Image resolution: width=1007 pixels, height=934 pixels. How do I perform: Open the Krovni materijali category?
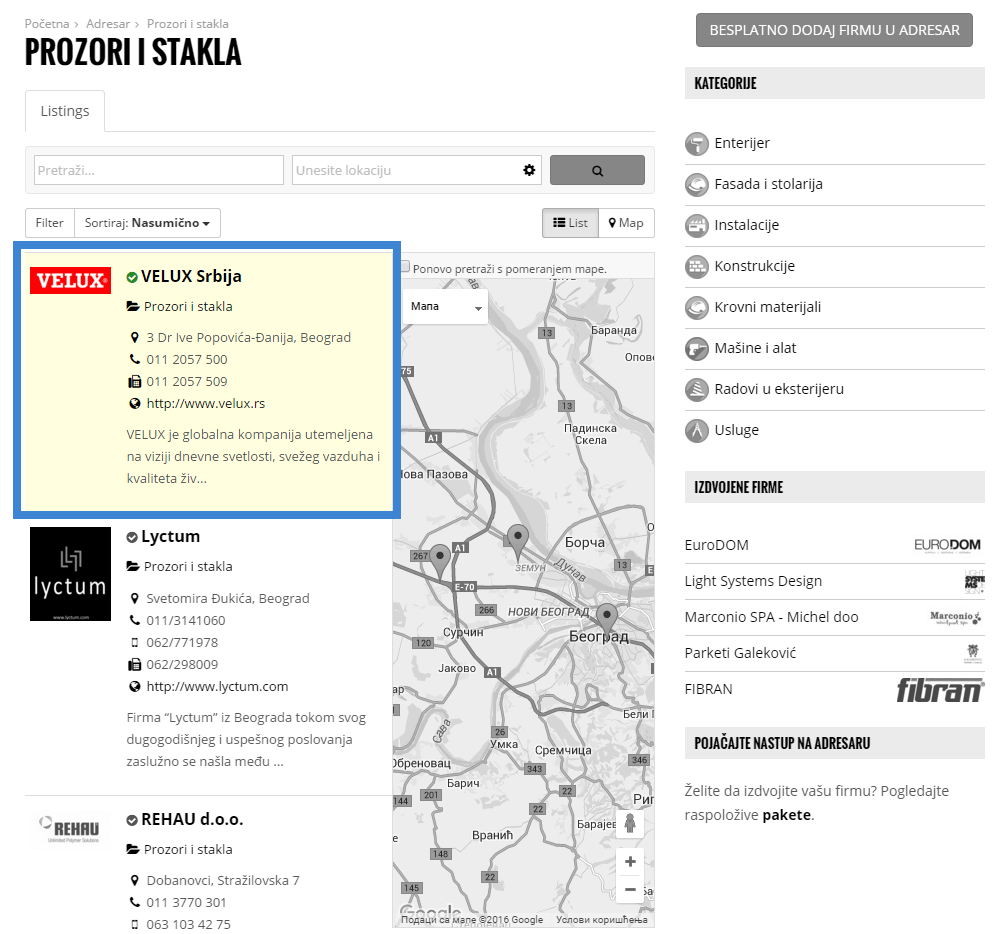pos(767,307)
